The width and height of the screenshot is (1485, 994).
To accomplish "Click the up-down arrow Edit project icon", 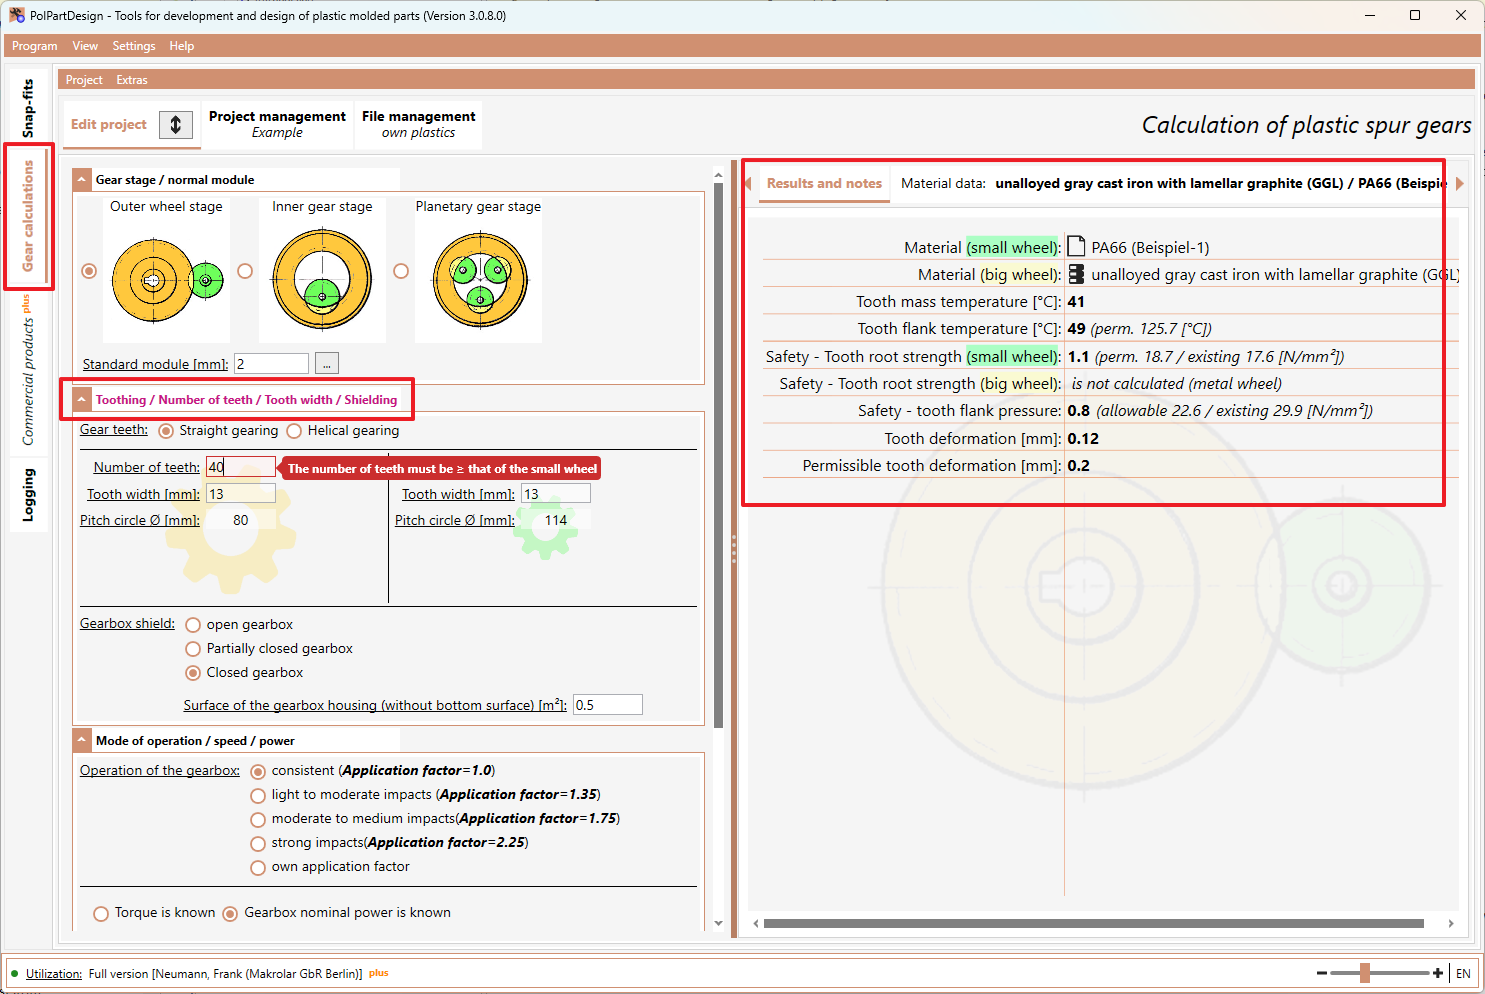I will (x=176, y=125).
